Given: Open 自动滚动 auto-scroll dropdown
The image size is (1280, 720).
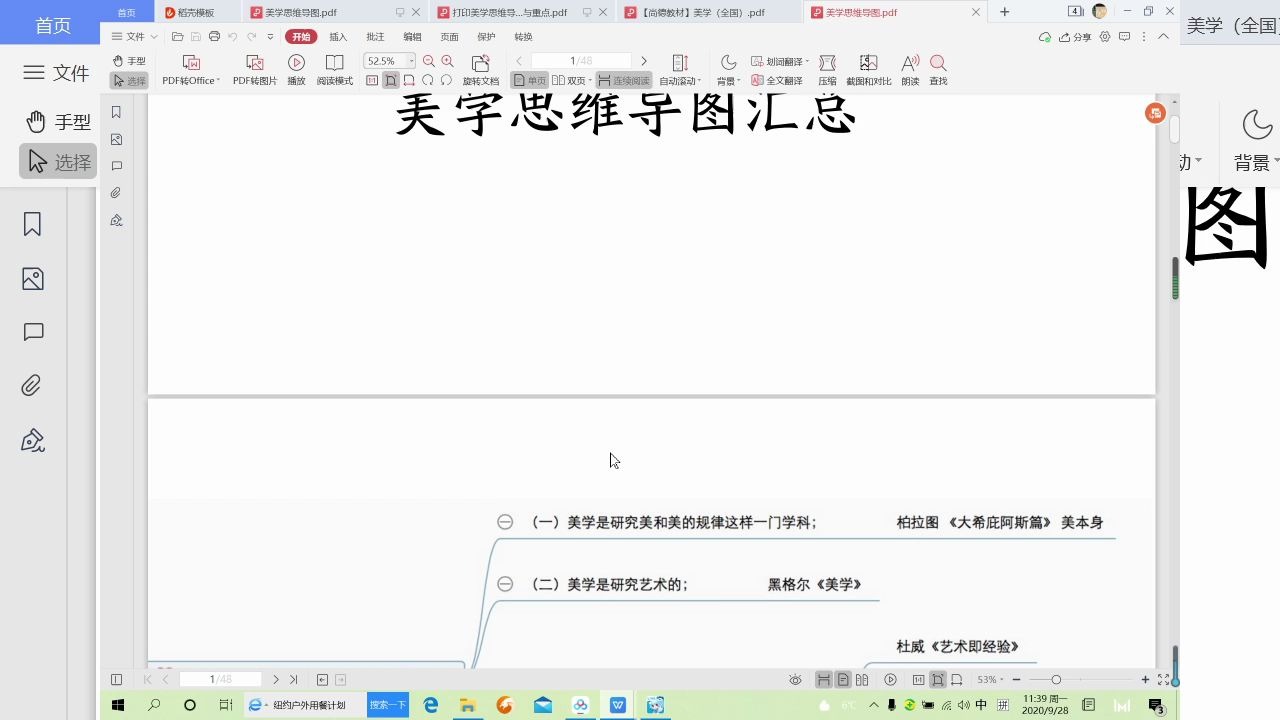Looking at the screenshot, I should pyautogui.click(x=680, y=70).
